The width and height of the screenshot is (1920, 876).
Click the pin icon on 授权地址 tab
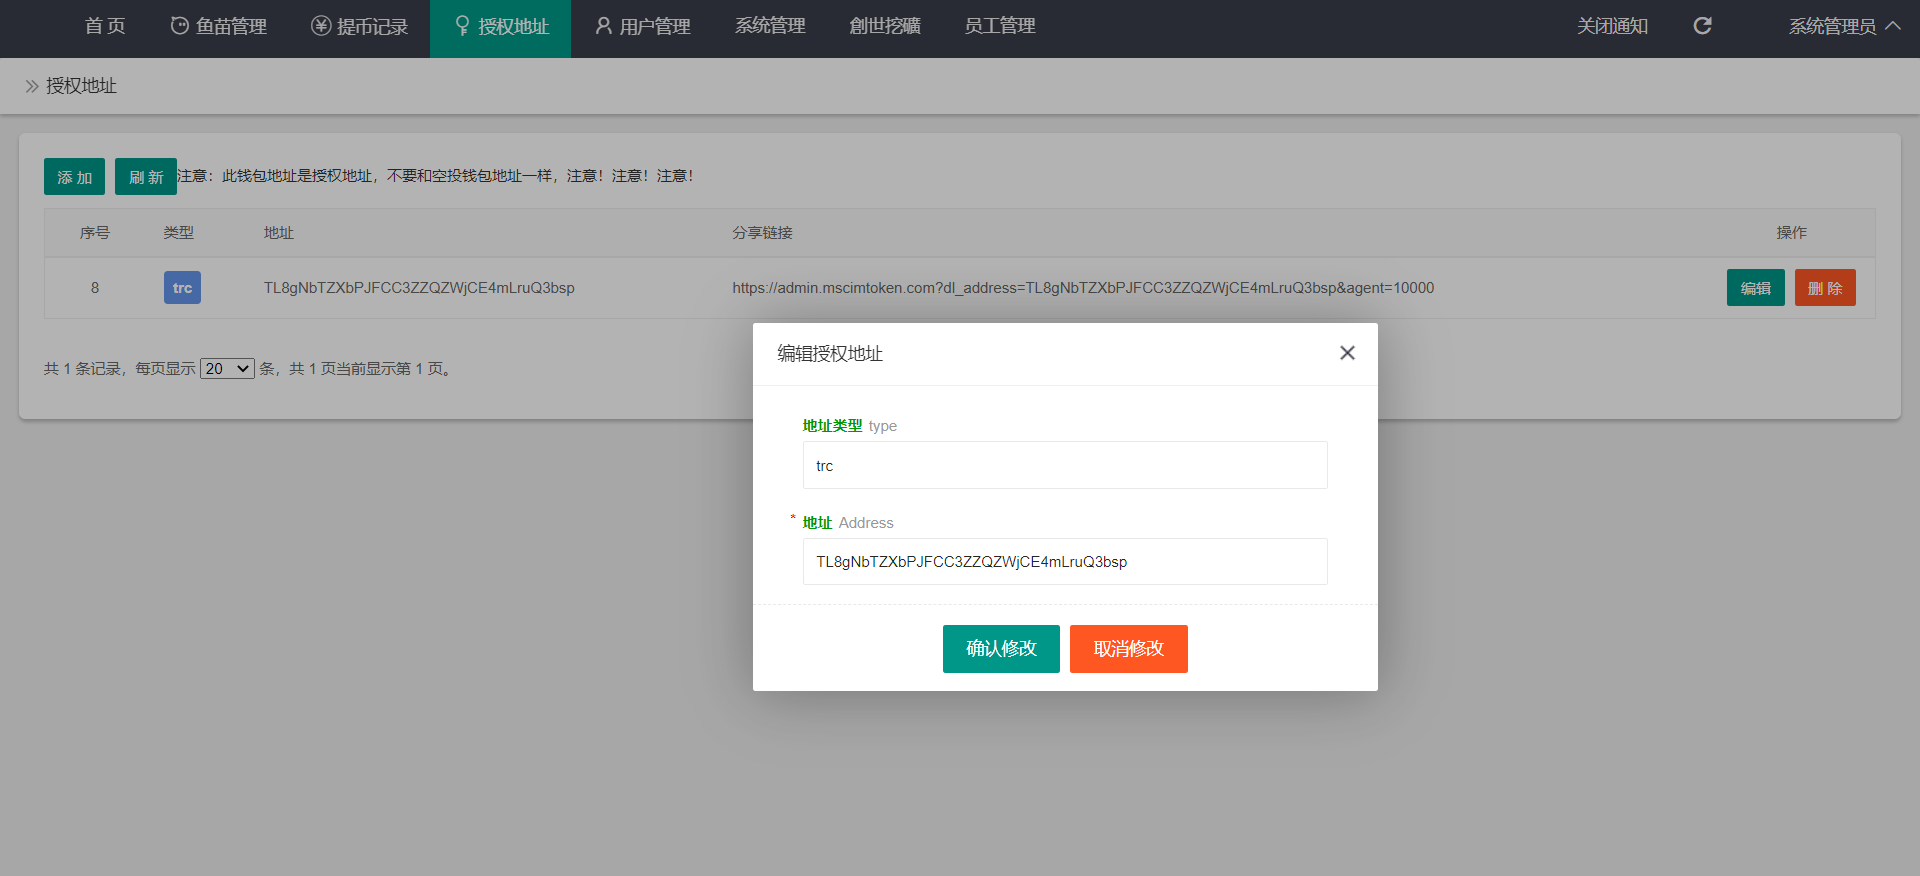coord(462,26)
